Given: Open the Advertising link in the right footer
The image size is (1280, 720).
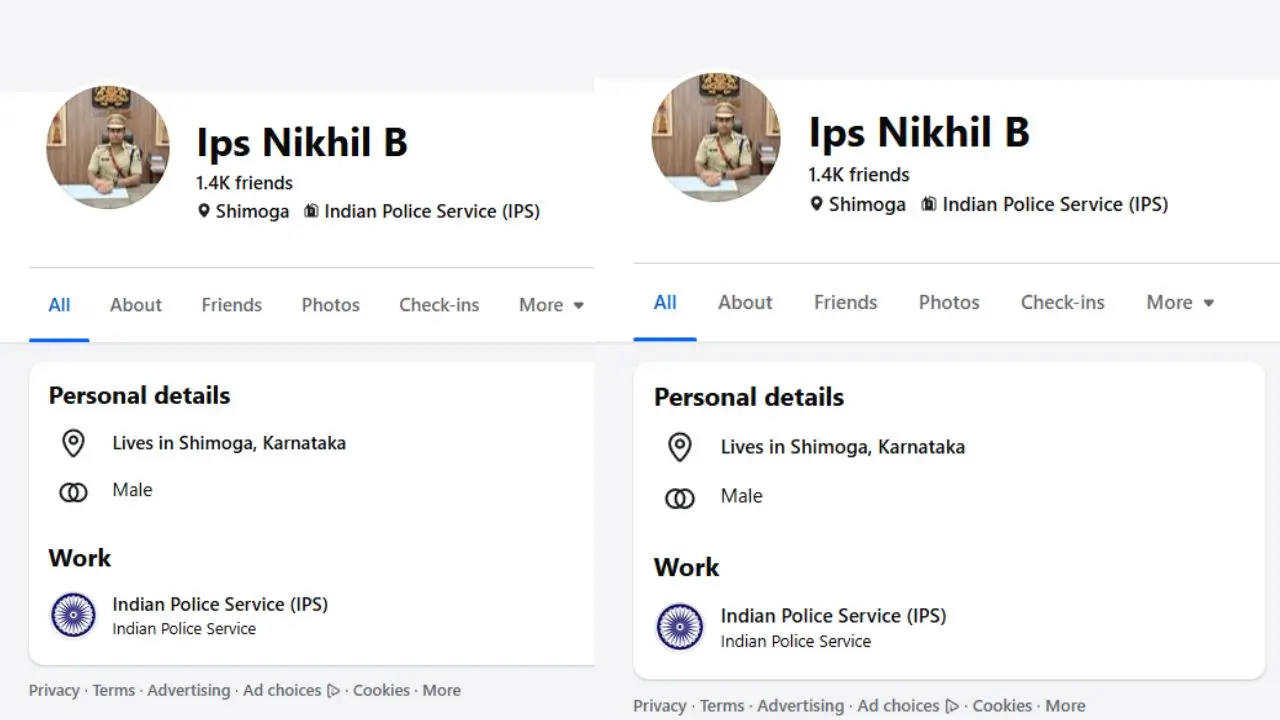Looking at the screenshot, I should (x=800, y=706).
